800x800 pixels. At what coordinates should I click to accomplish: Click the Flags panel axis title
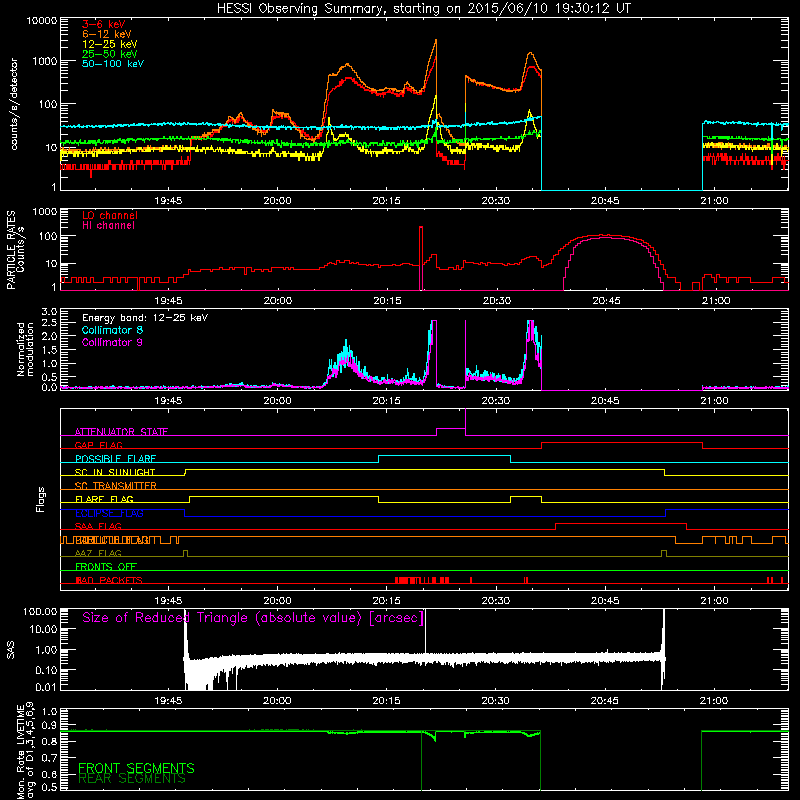point(40,499)
